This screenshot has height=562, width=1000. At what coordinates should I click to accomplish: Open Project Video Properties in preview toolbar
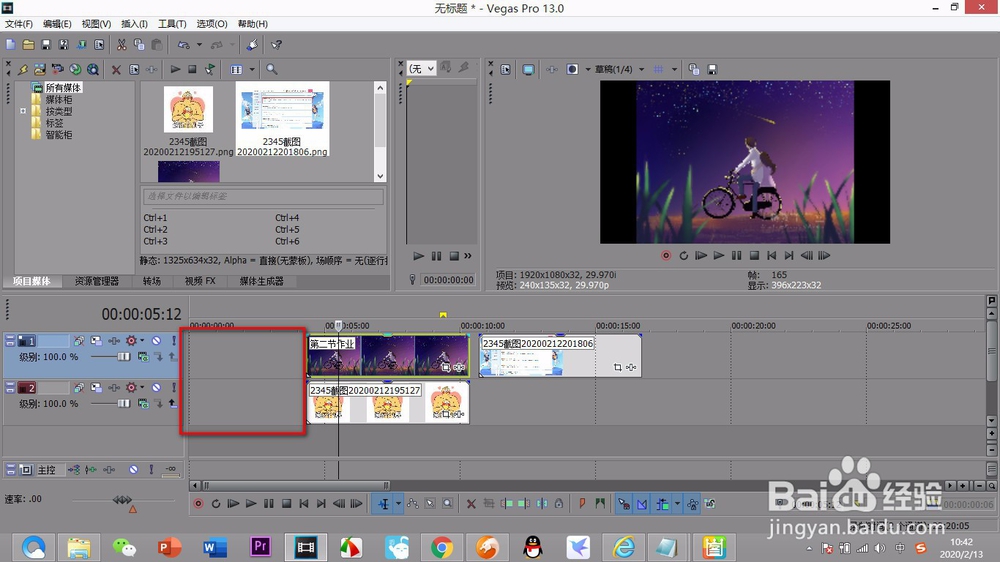[x=506, y=69]
